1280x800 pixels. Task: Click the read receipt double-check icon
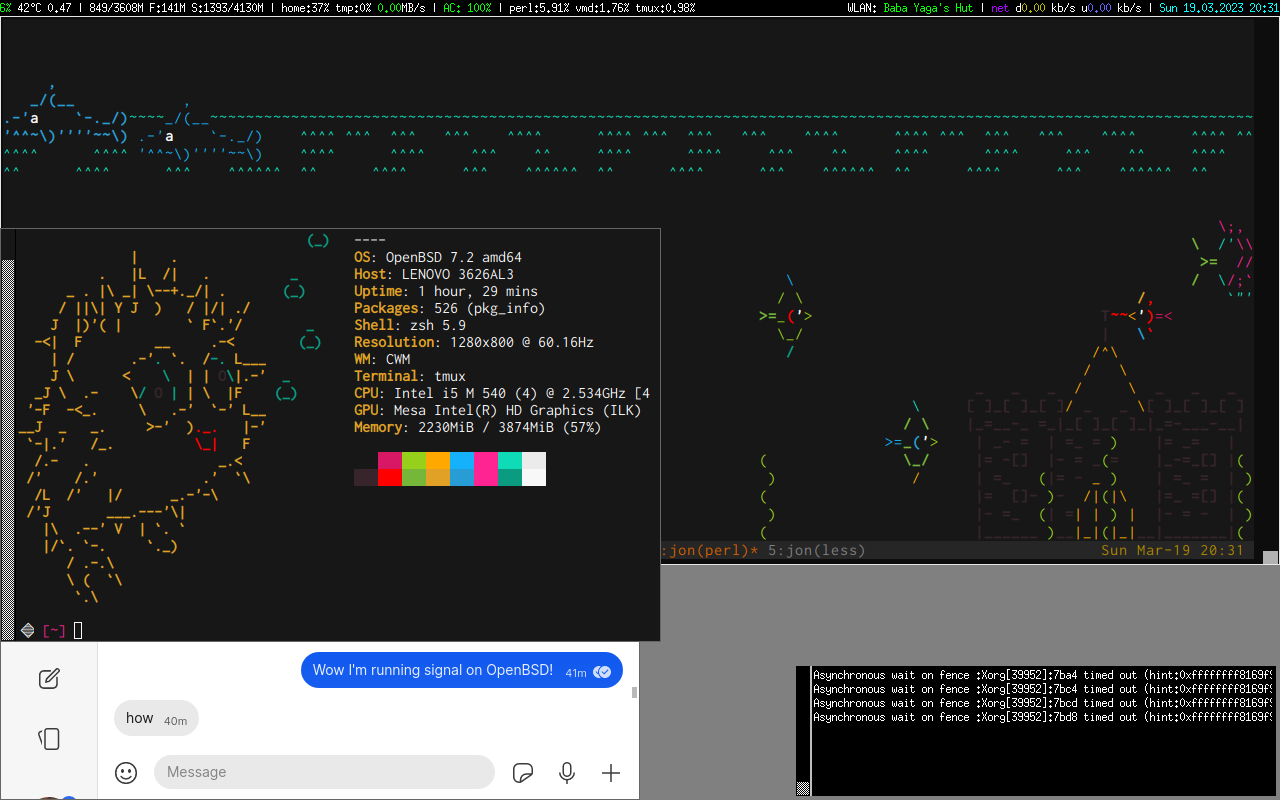pyautogui.click(x=602, y=672)
